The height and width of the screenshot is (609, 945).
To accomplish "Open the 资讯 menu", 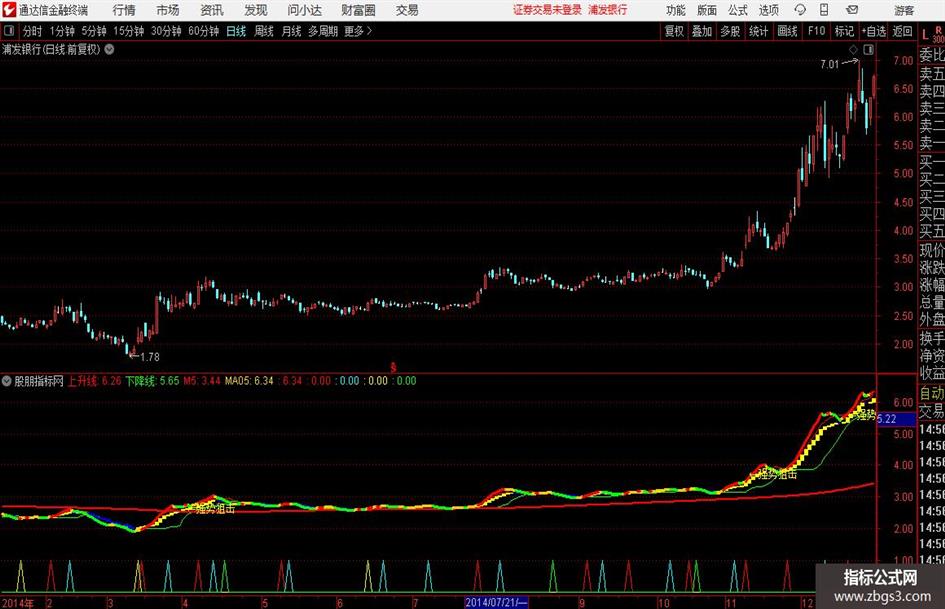I will tap(212, 10).
